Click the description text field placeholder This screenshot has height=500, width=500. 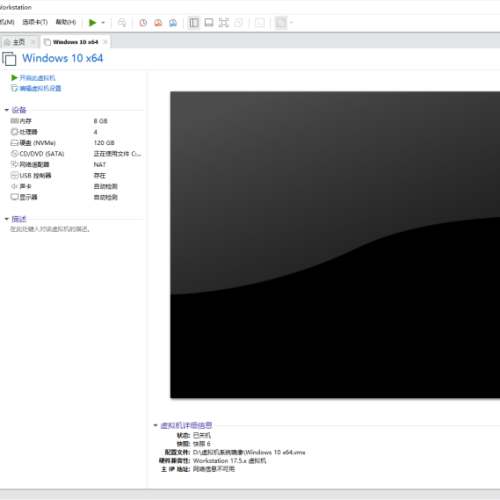click(x=50, y=229)
